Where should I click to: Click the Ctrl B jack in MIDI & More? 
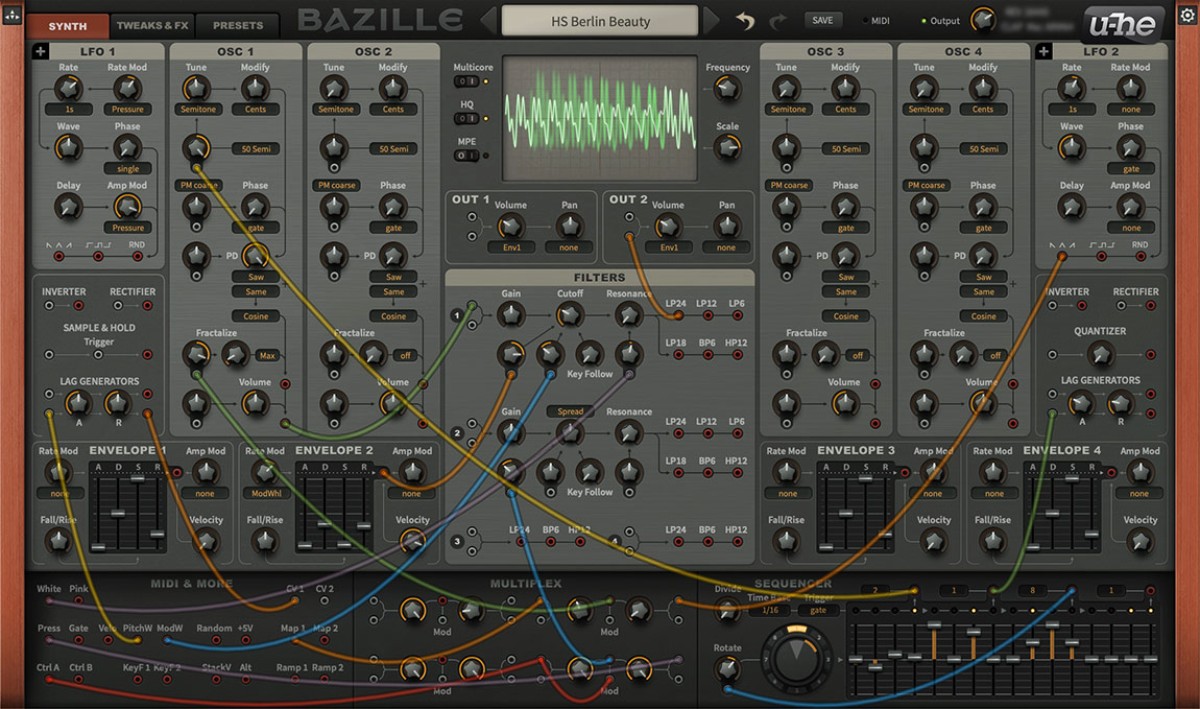tap(79, 680)
